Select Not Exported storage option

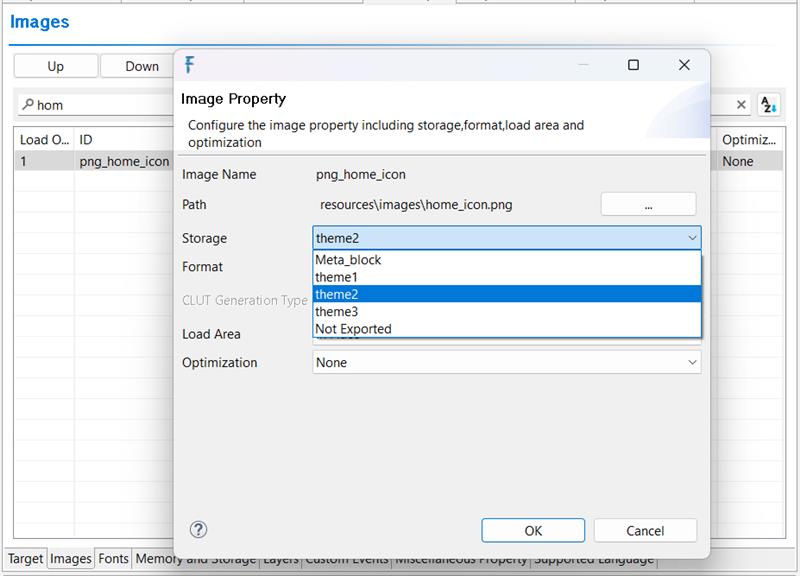click(353, 329)
